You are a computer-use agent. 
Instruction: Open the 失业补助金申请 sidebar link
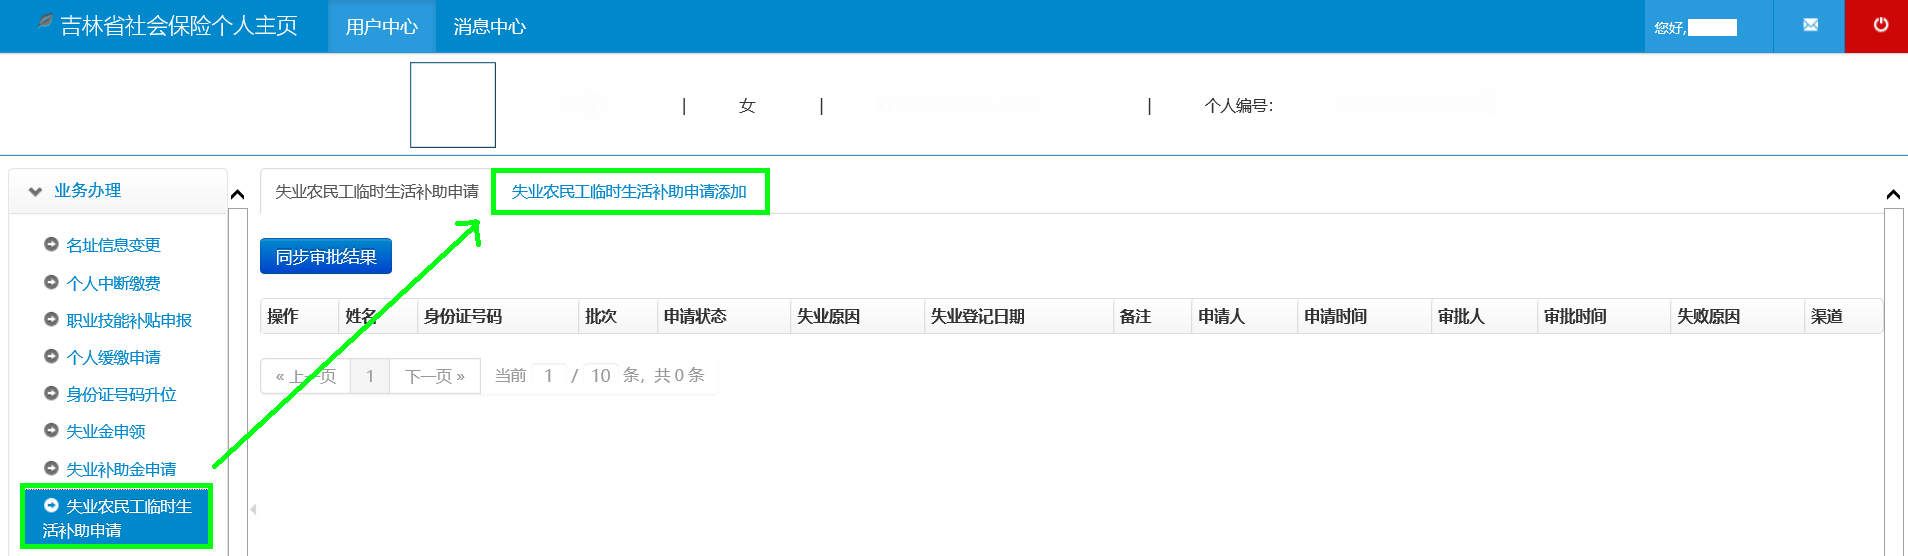121,469
